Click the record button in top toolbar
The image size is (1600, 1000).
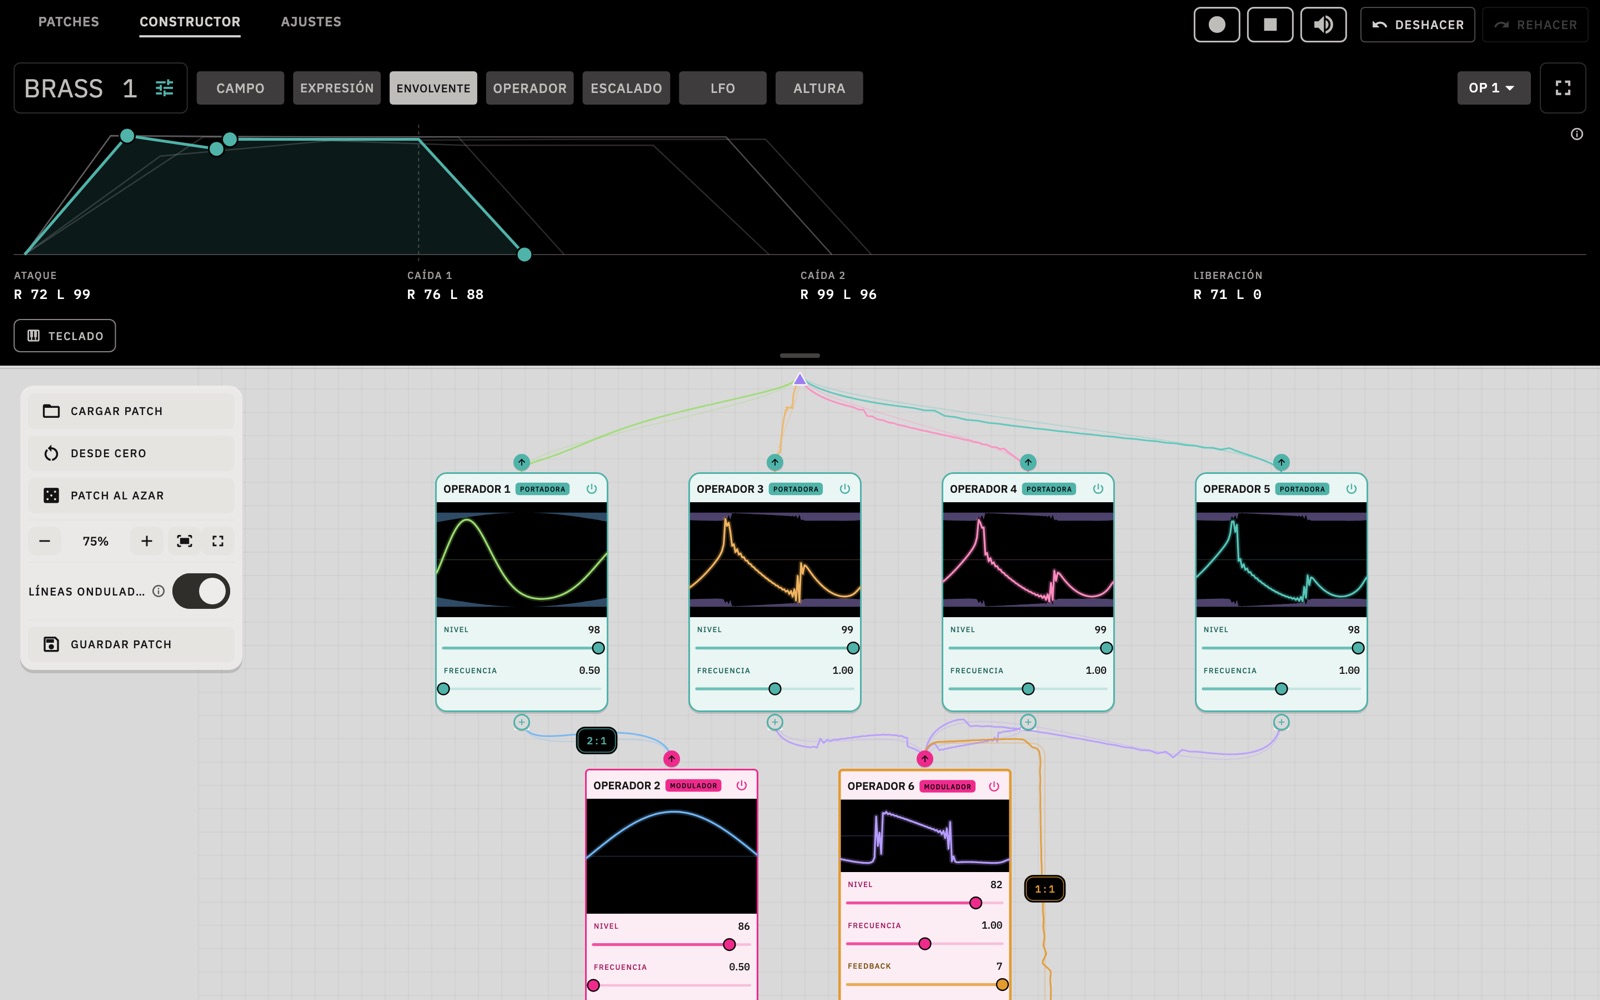pyautogui.click(x=1216, y=25)
